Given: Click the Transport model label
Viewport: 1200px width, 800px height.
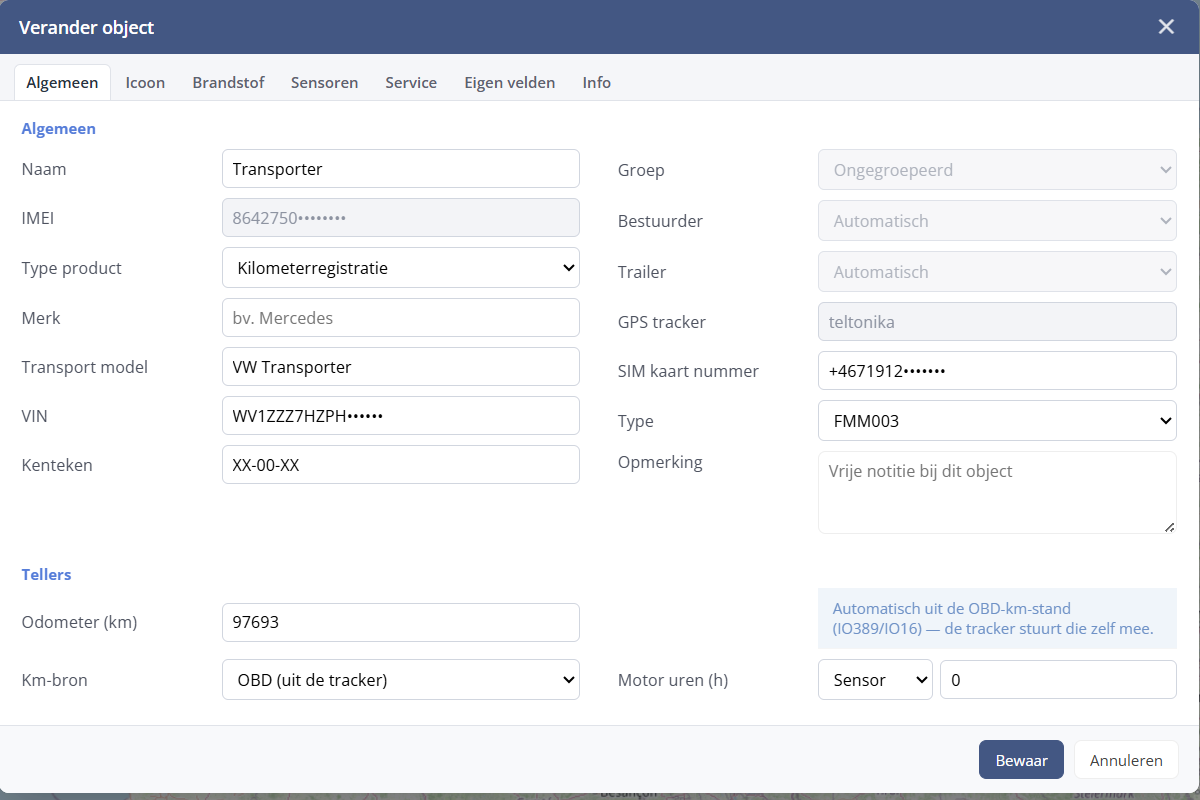Looking at the screenshot, I should (85, 367).
